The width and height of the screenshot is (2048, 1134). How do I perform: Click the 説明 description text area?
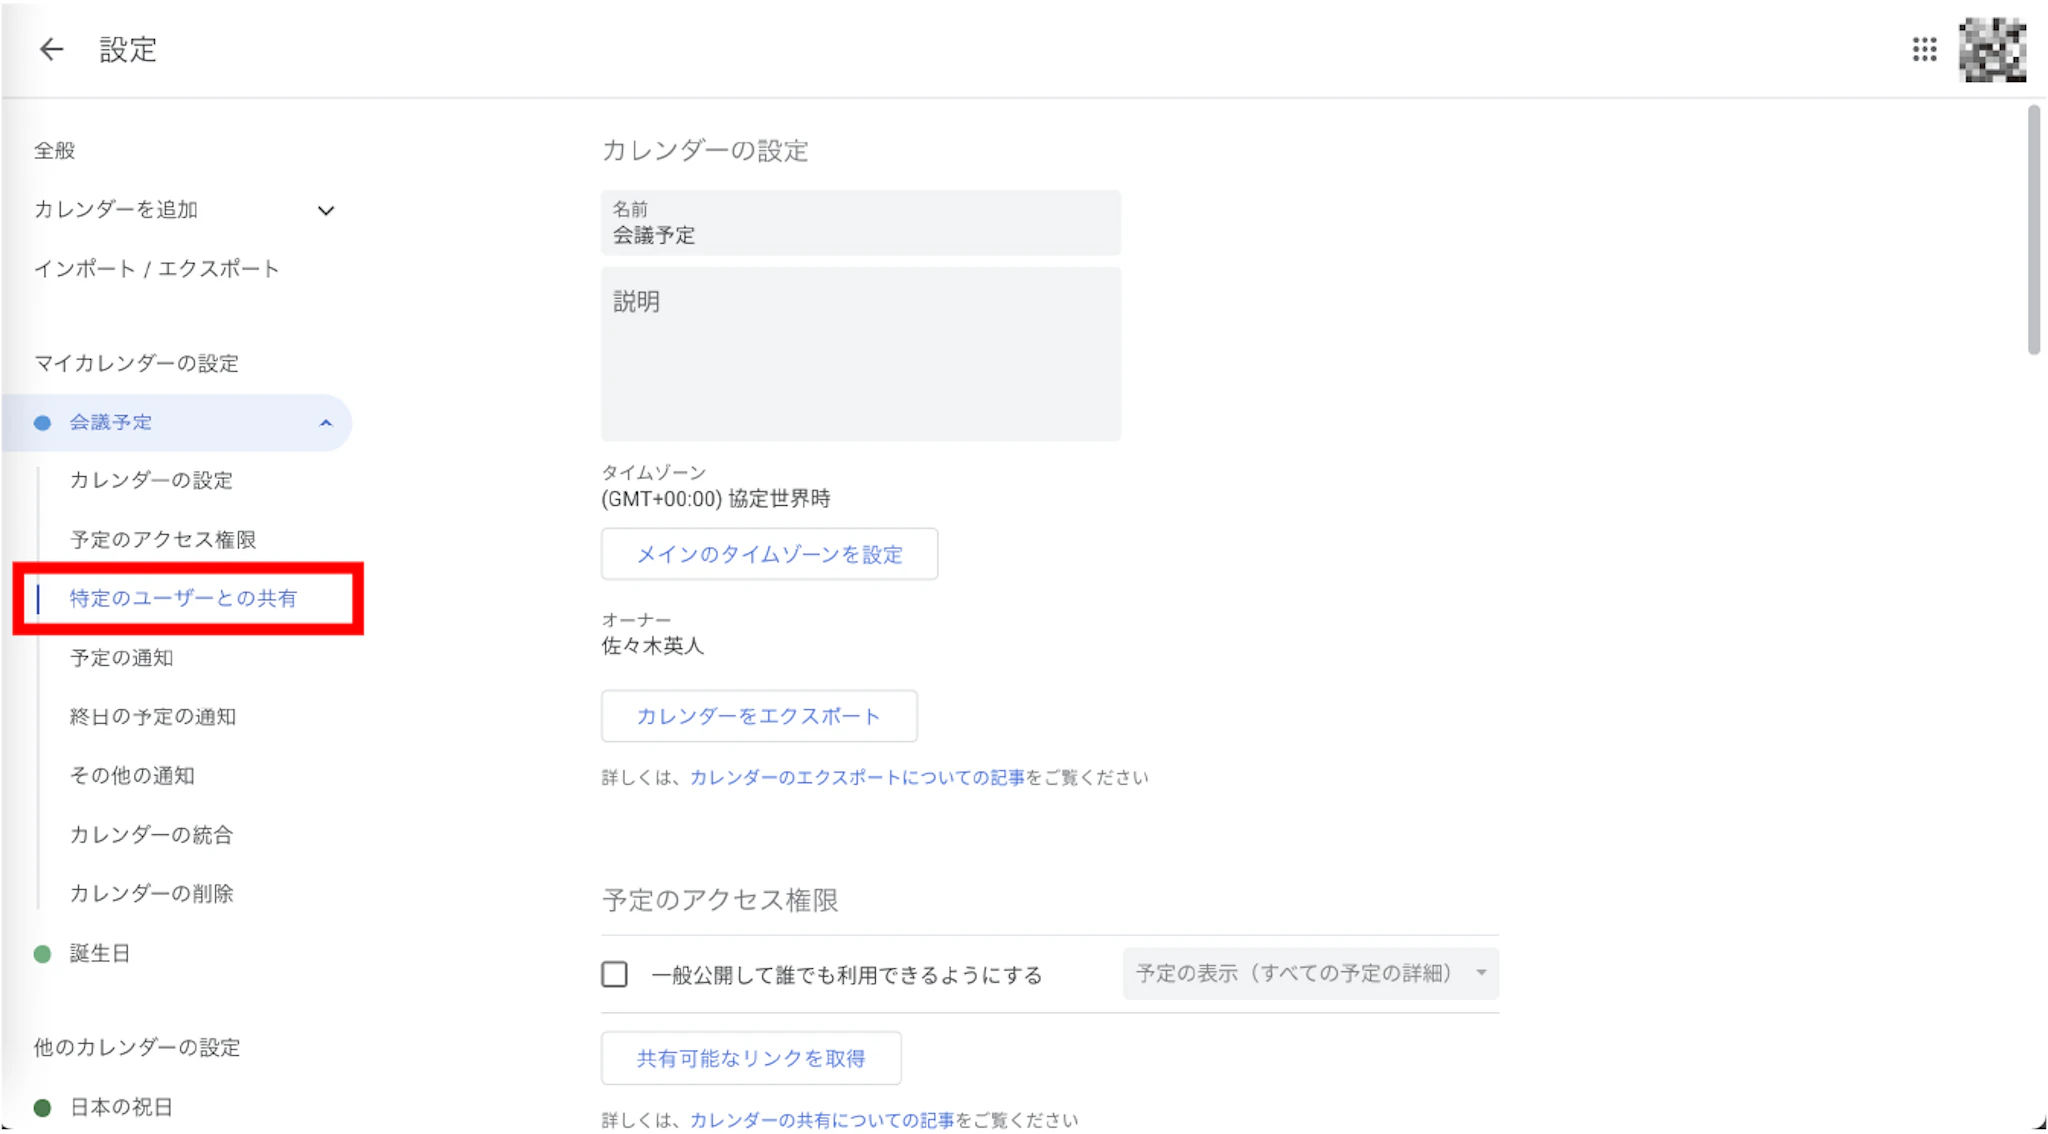coord(860,354)
